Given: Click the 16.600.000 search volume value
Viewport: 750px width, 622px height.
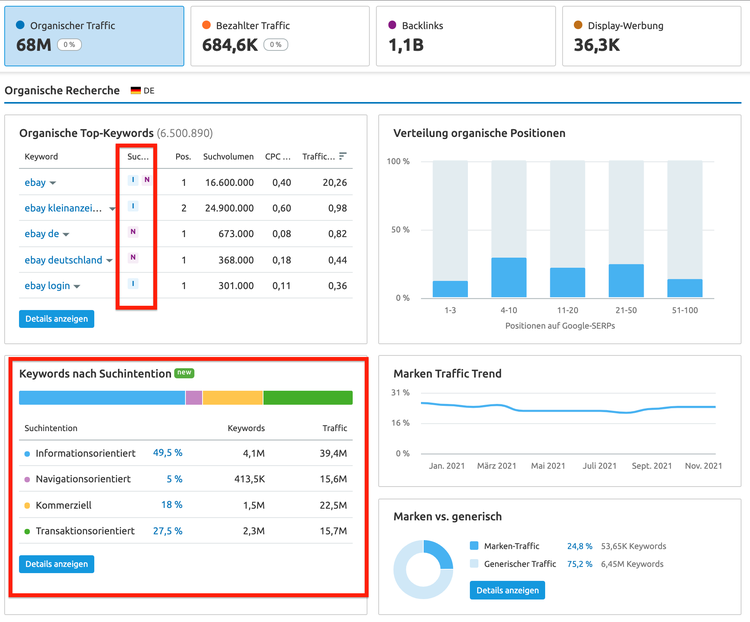Looking at the screenshot, I should pyautogui.click(x=229, y=182).
